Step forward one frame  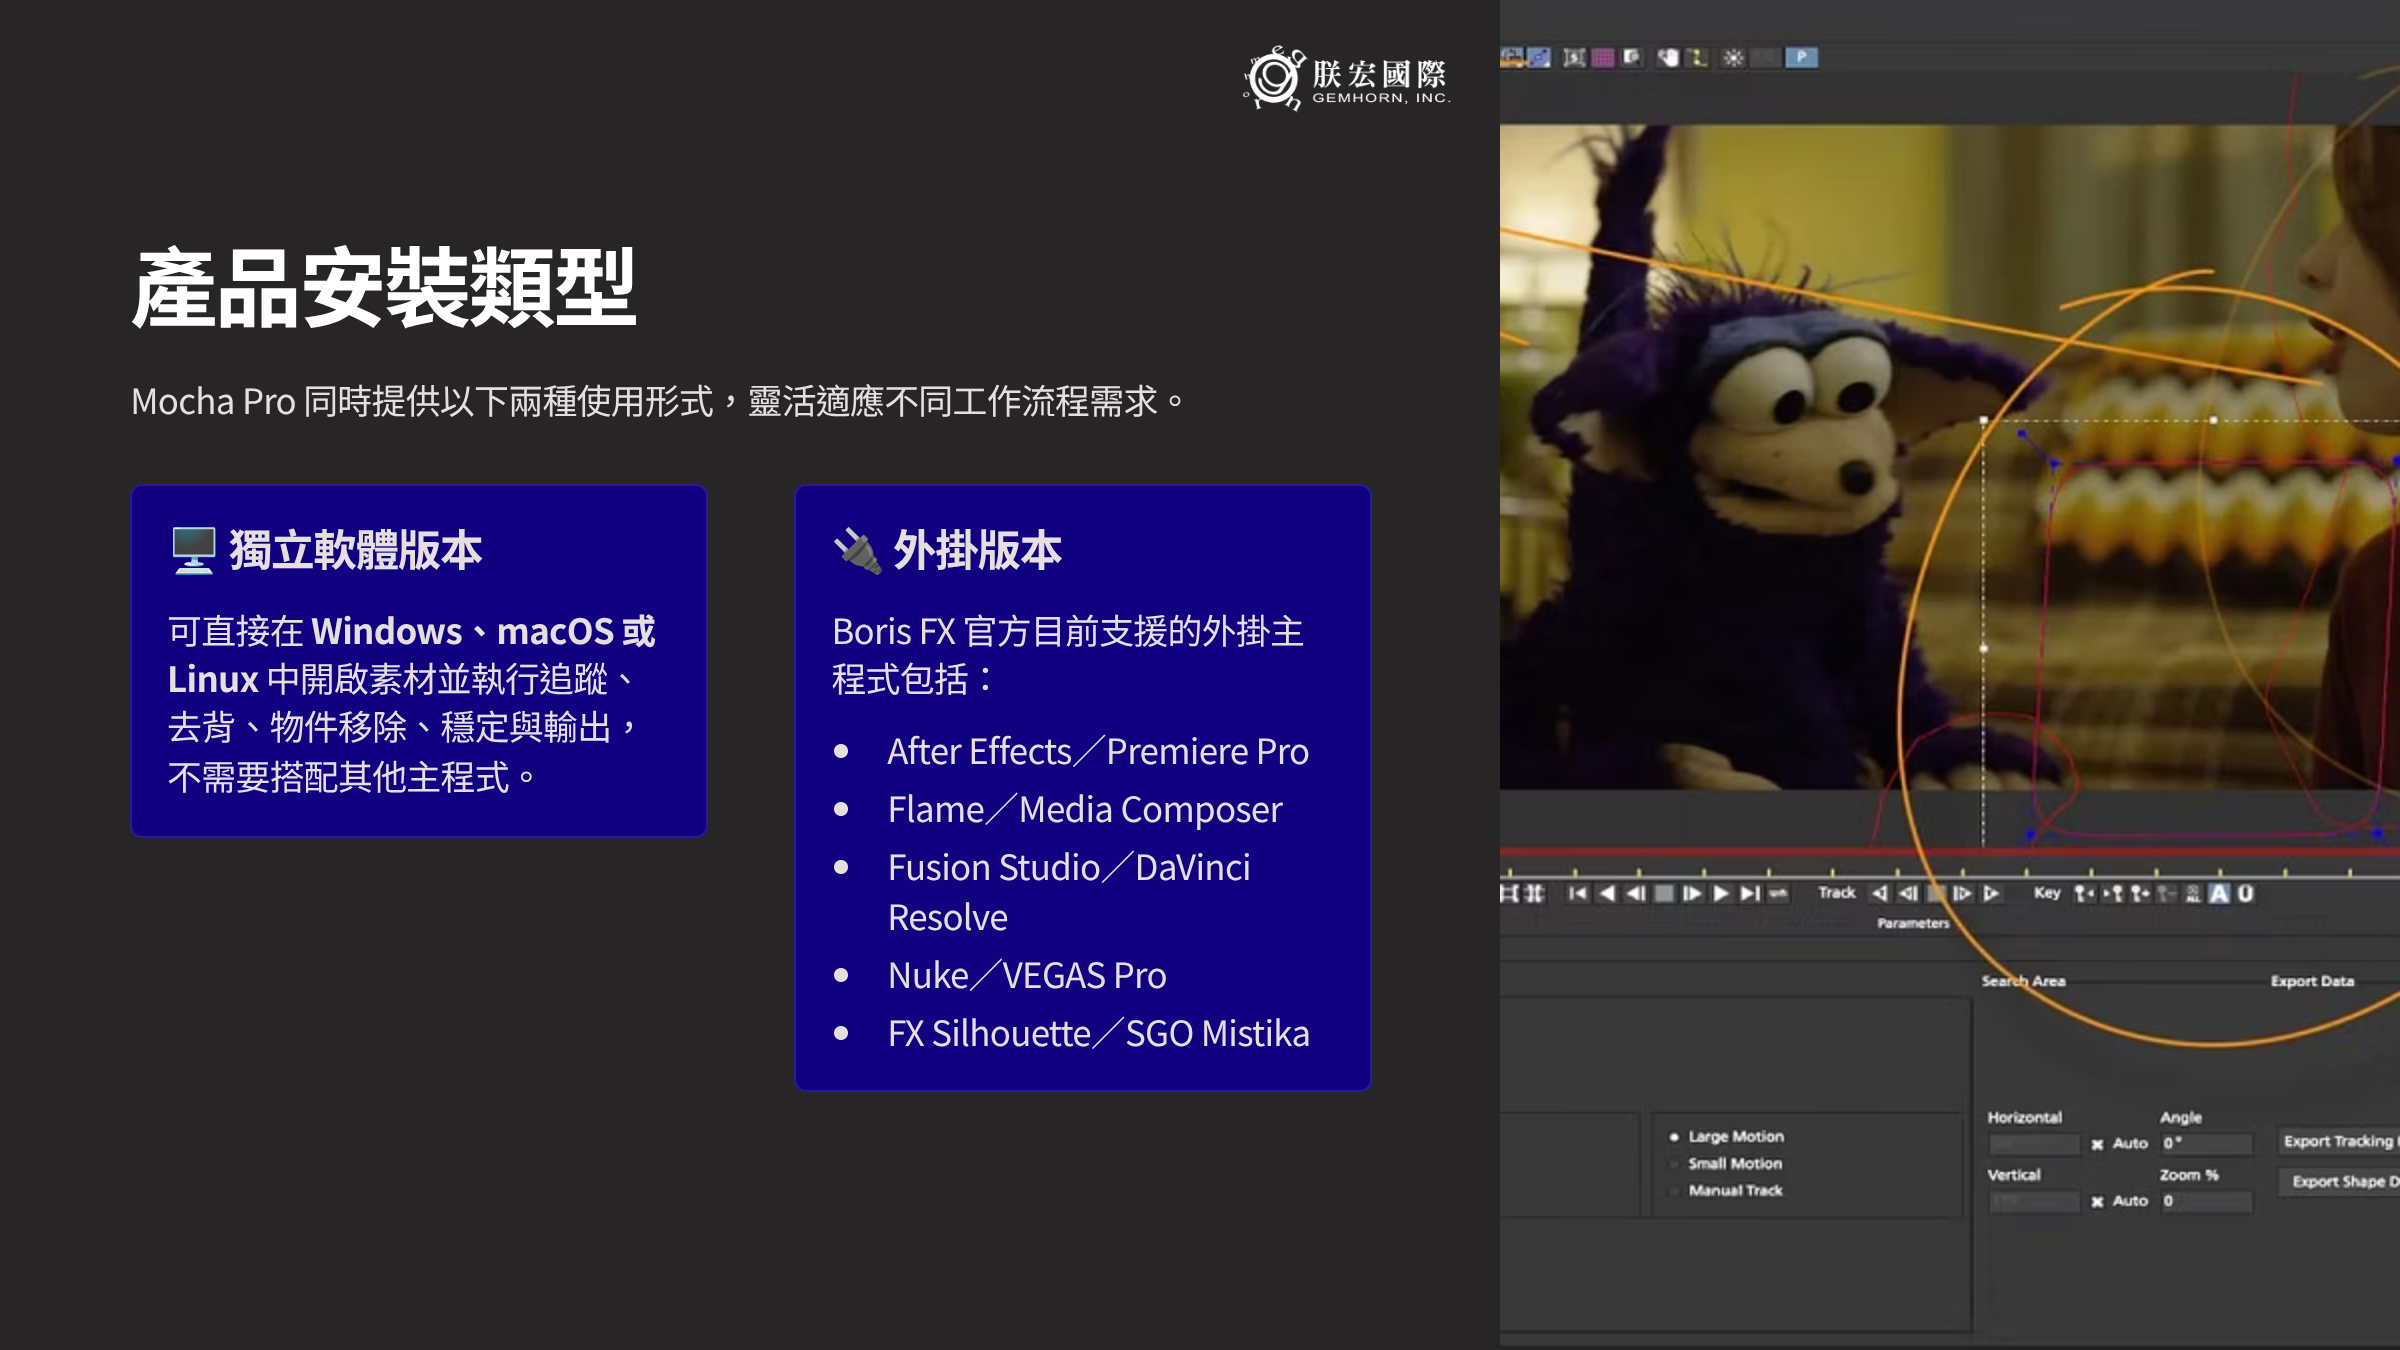tap(1692, 893)
